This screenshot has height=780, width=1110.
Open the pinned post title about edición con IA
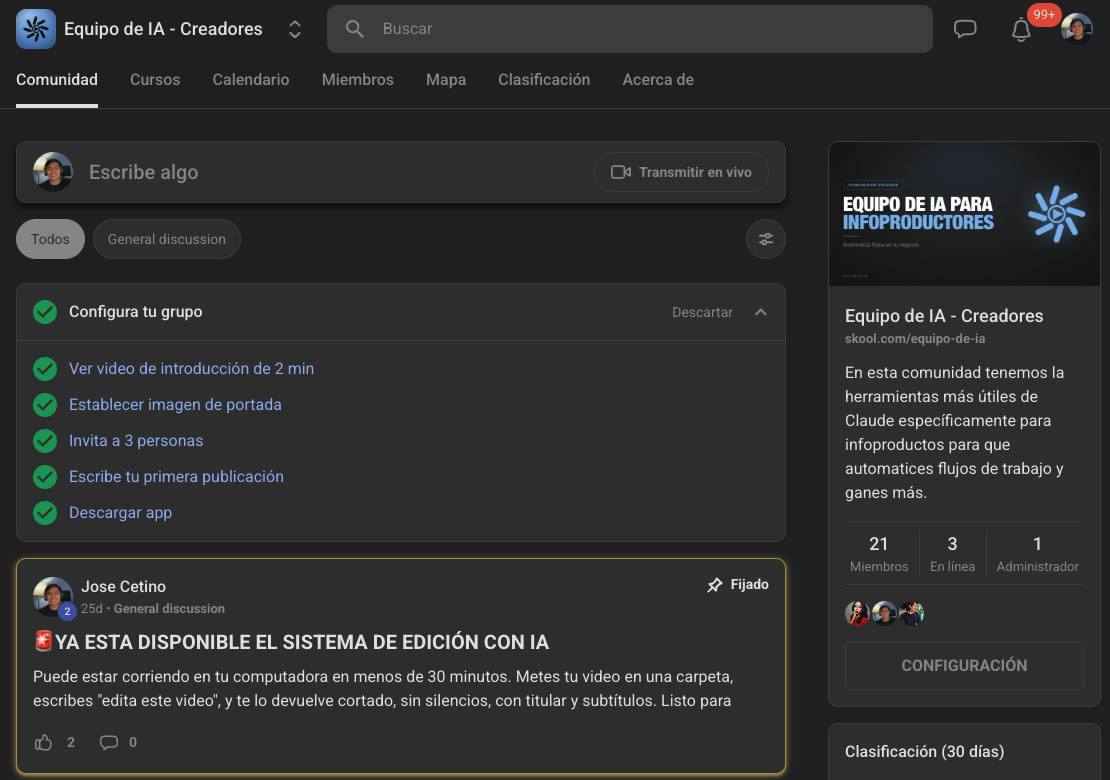(x=291, y=642)
